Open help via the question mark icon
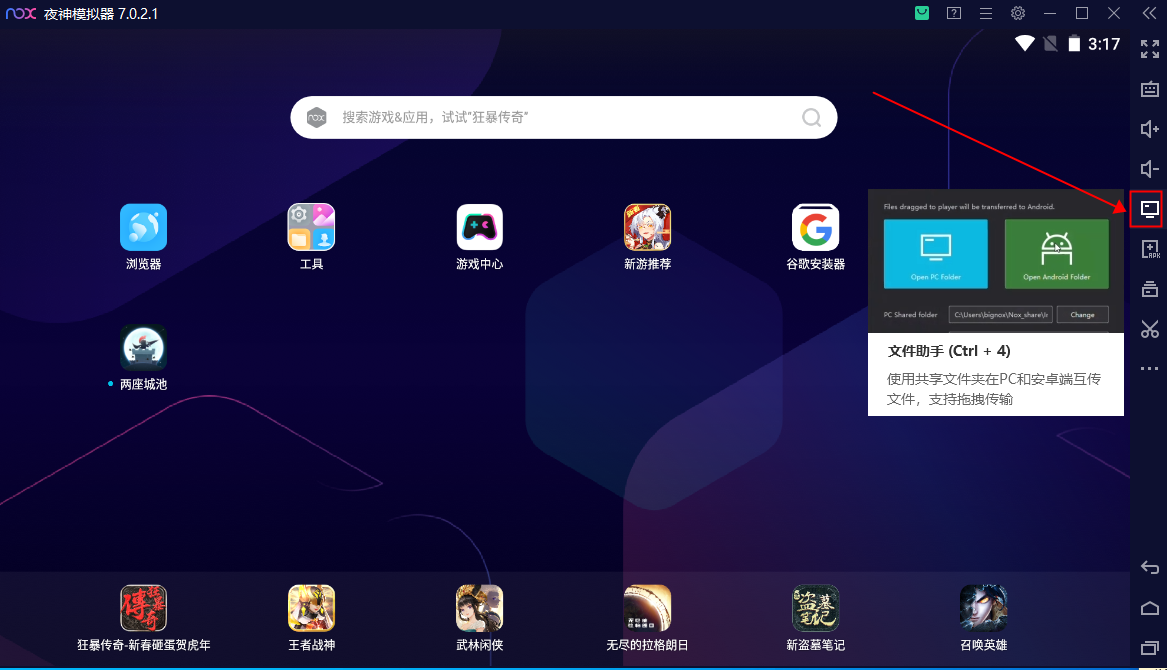This screenshot has width=1167, height=670. 953,13
